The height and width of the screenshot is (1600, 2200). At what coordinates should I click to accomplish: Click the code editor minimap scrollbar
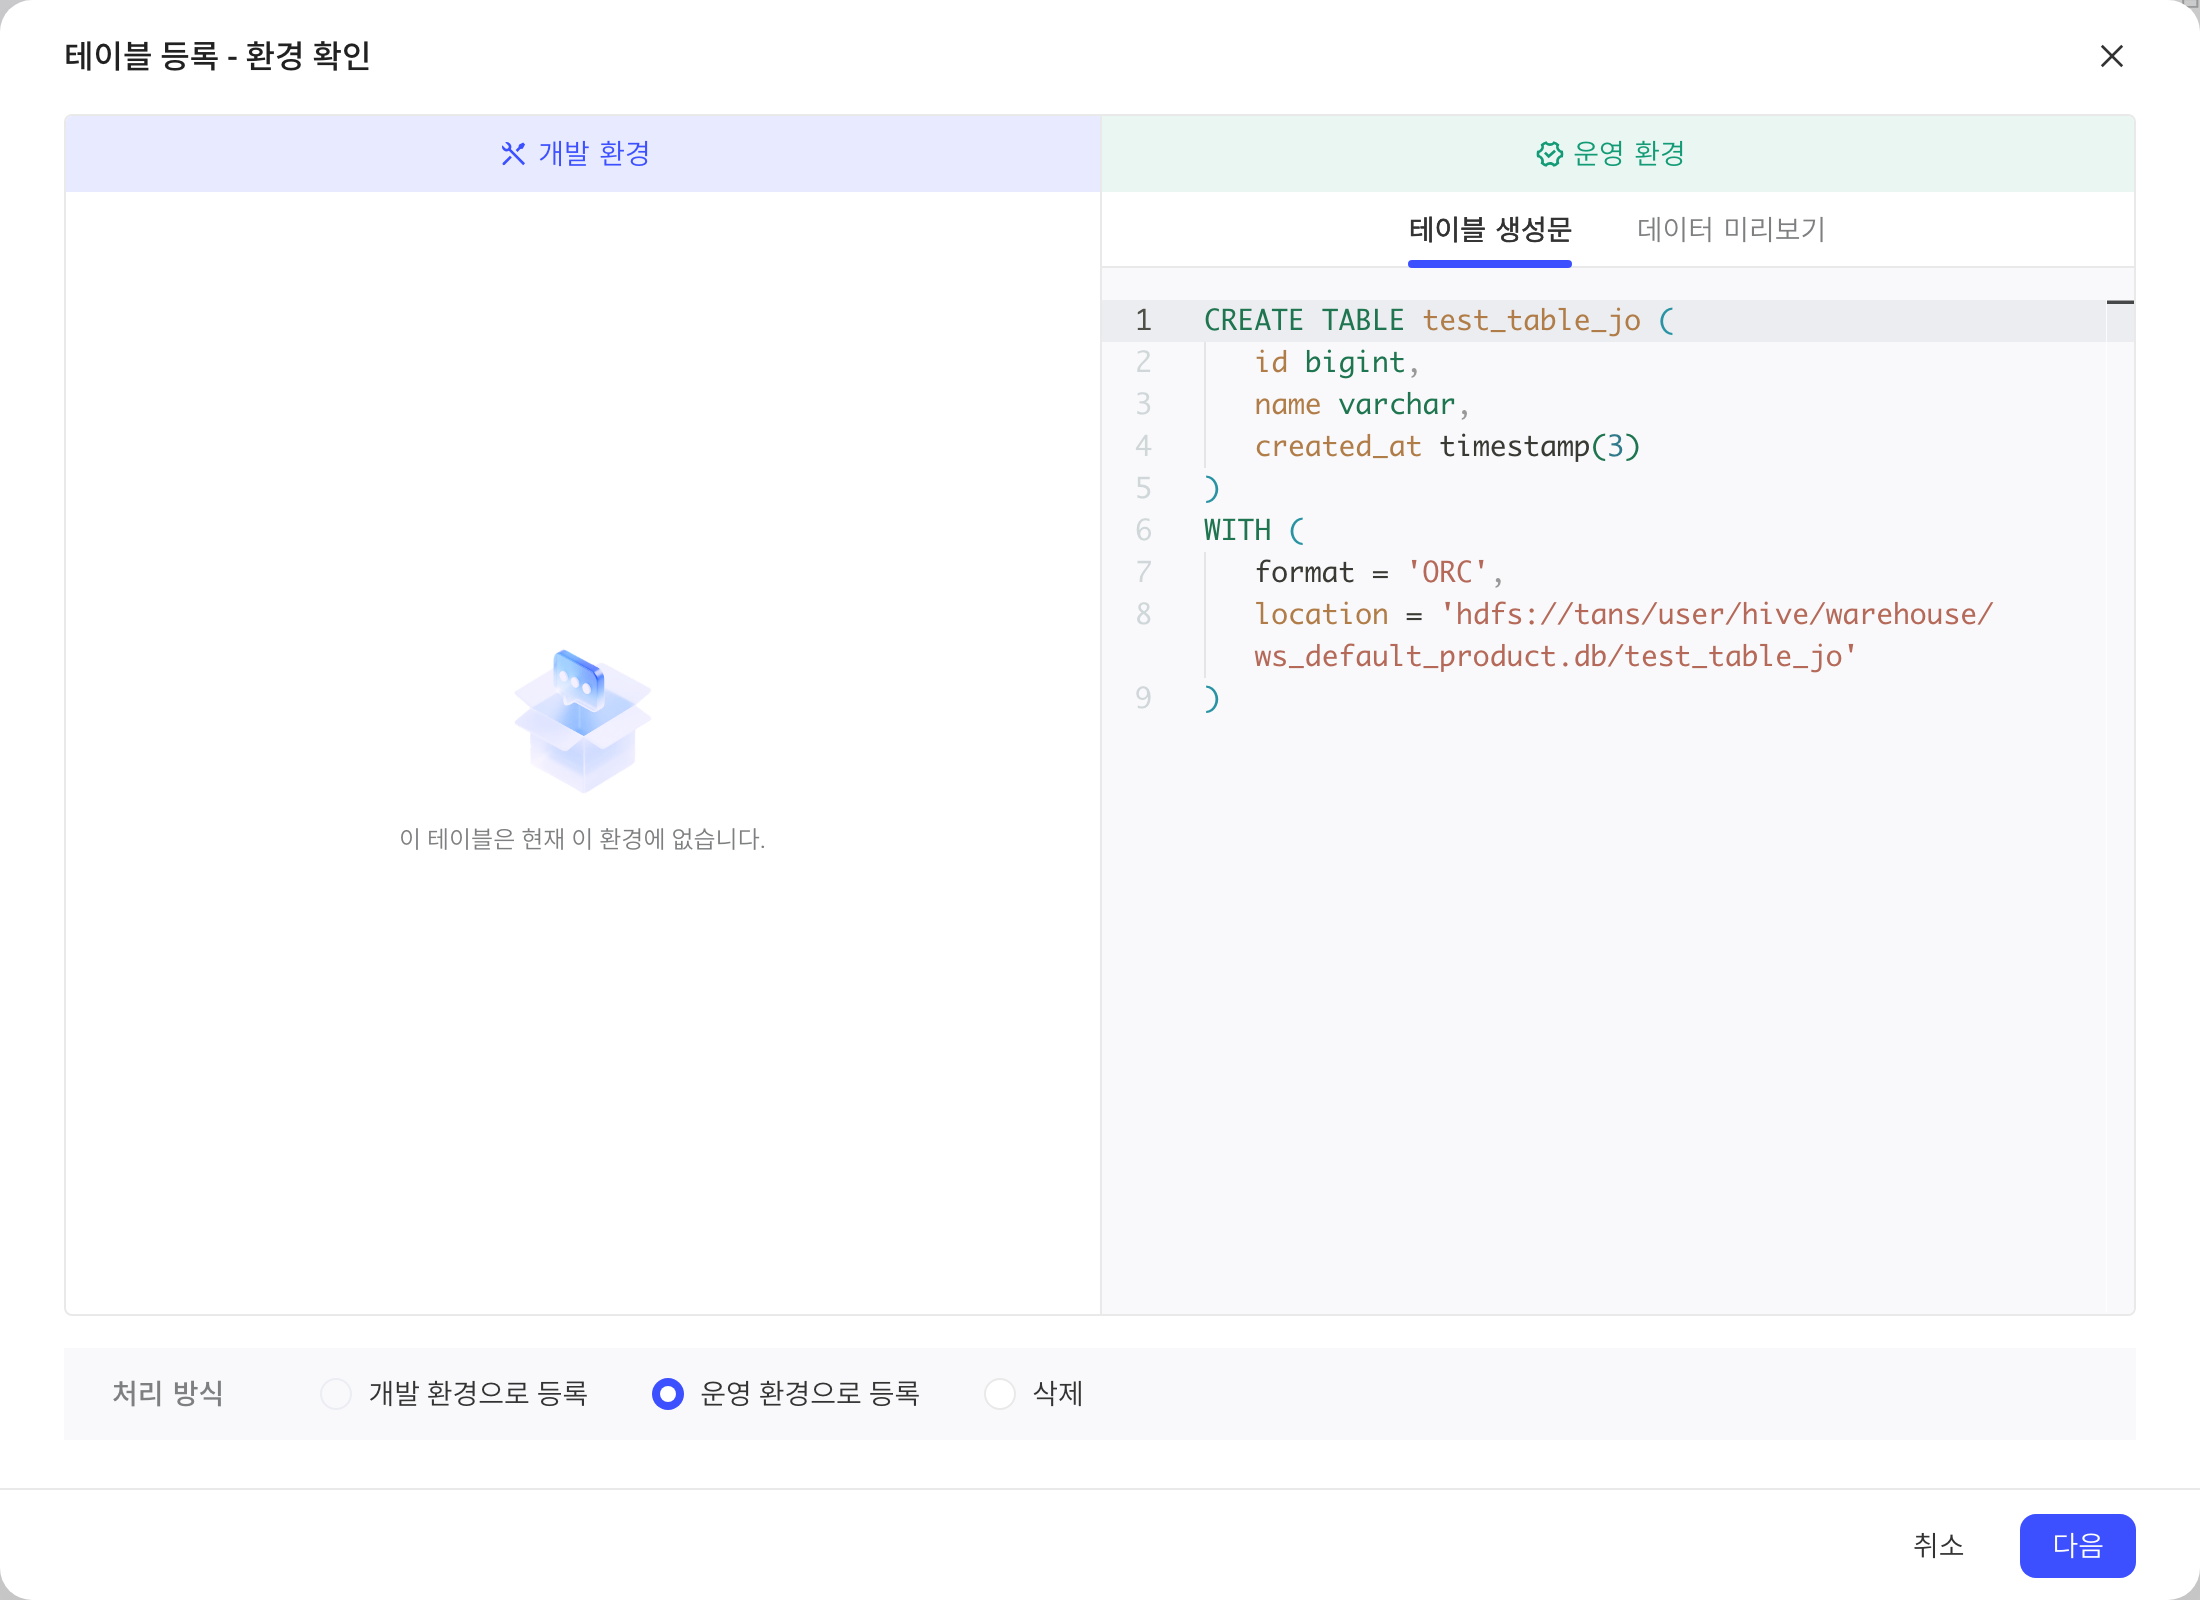[2120, 806]
